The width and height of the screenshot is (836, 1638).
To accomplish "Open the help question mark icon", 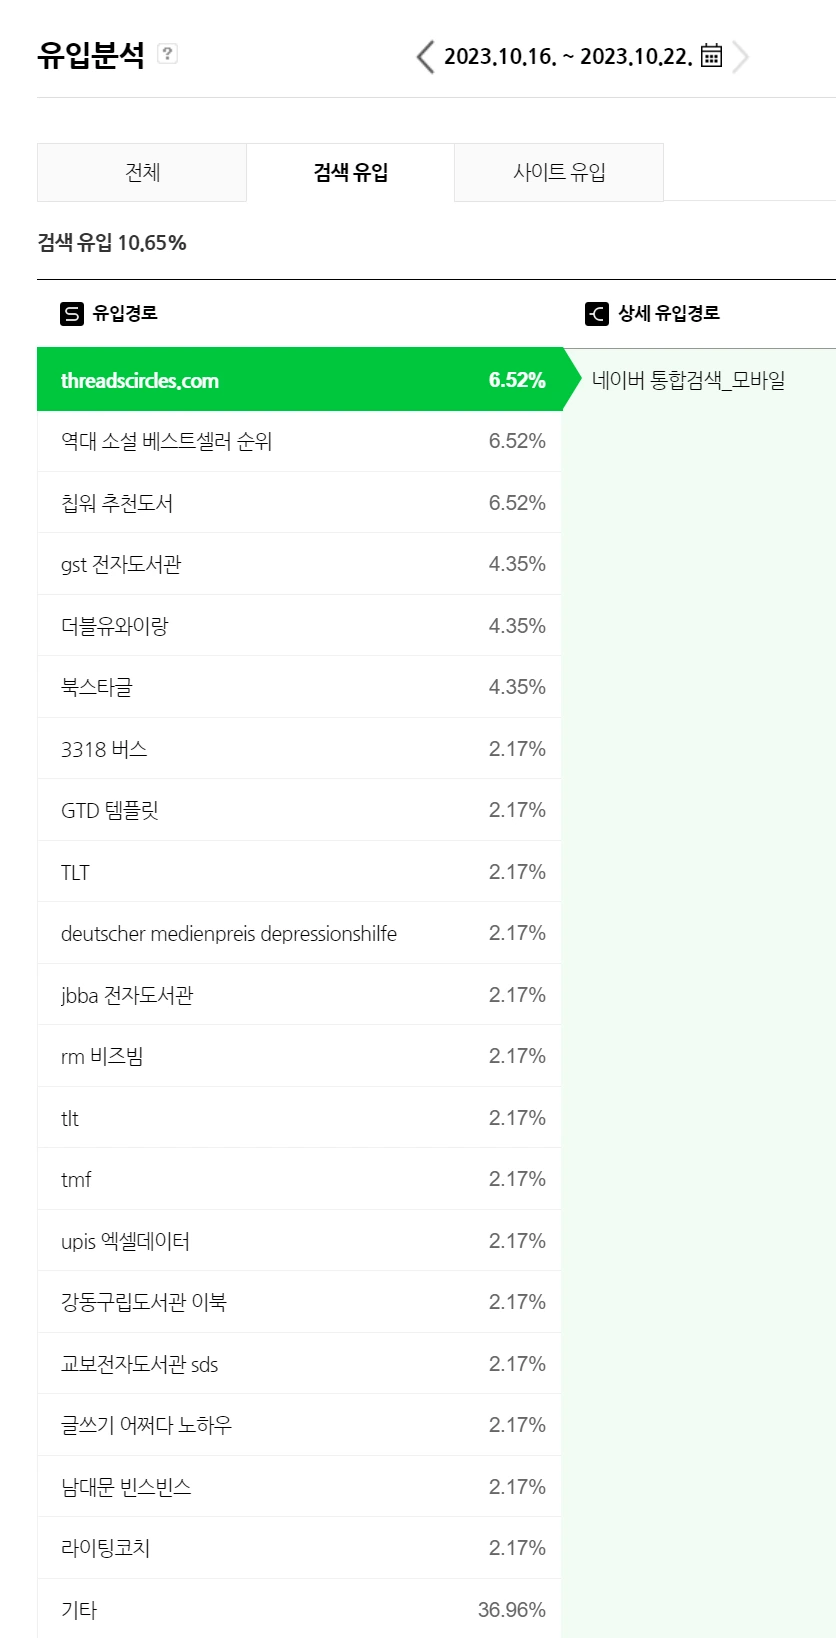I will point(168,54).
